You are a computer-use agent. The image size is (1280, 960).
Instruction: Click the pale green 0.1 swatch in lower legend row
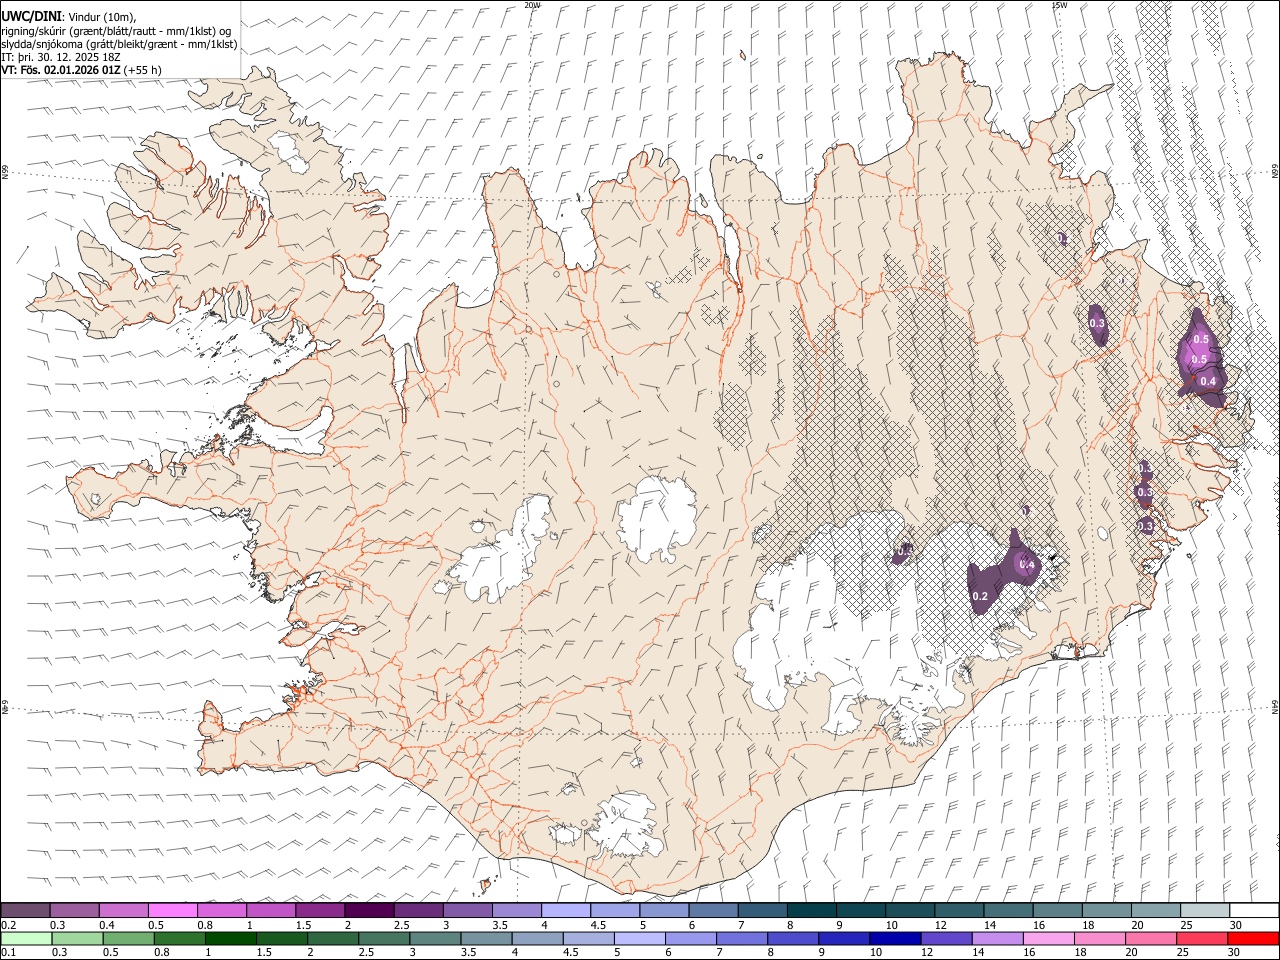(x=27, y=938)
